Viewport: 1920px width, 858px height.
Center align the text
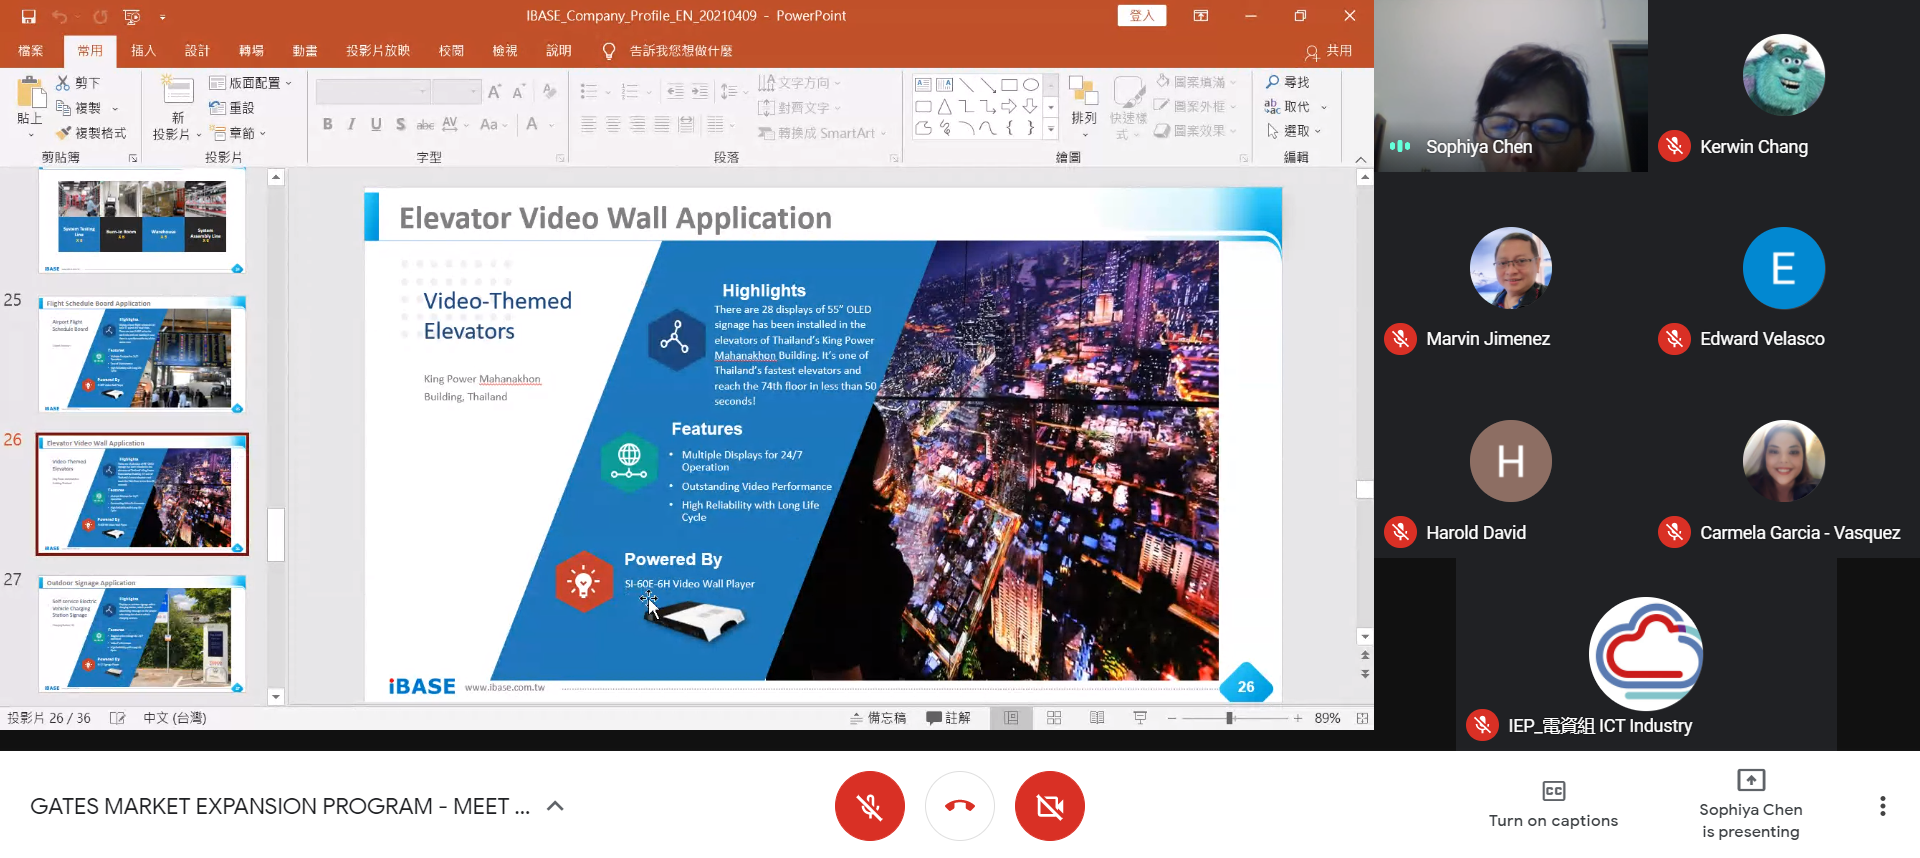click(613, 124)
